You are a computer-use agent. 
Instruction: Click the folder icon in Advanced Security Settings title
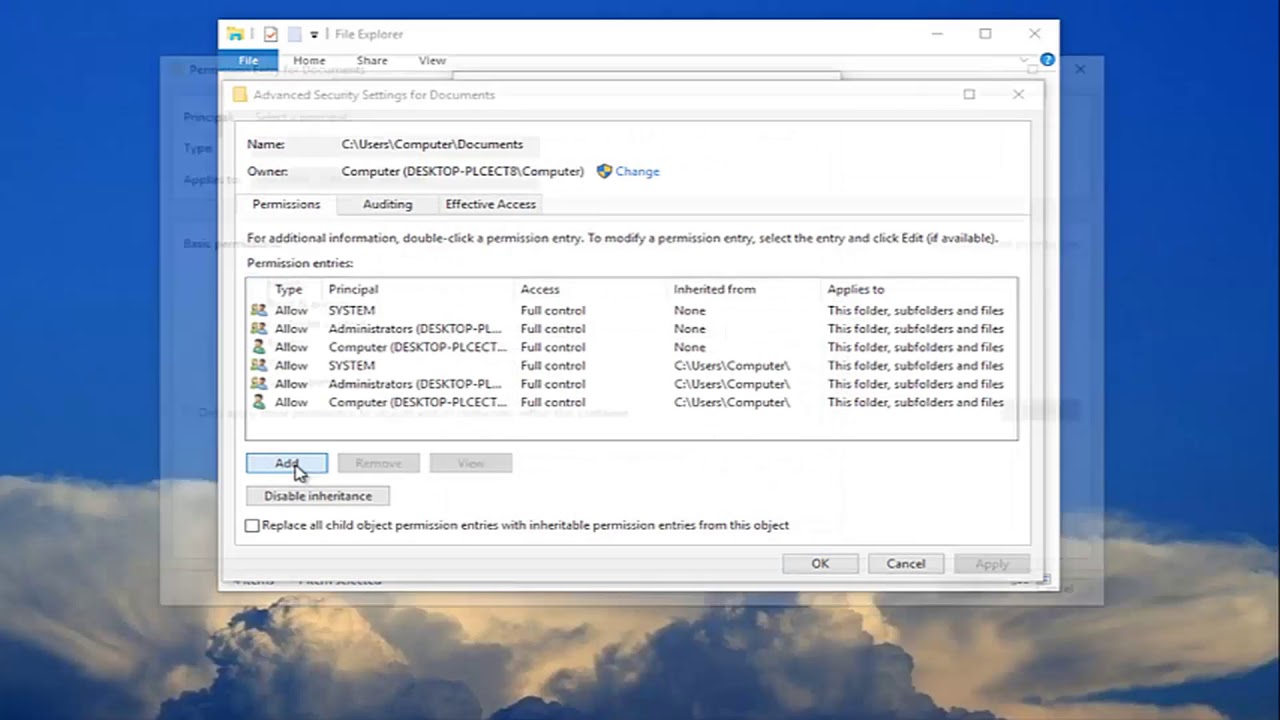click(x=240, y=95)
